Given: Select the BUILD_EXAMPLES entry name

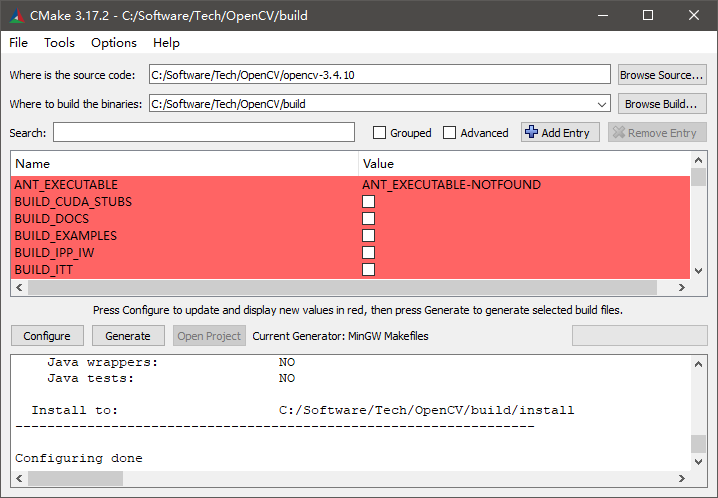Looking at the screenshot, I should 65,235.
